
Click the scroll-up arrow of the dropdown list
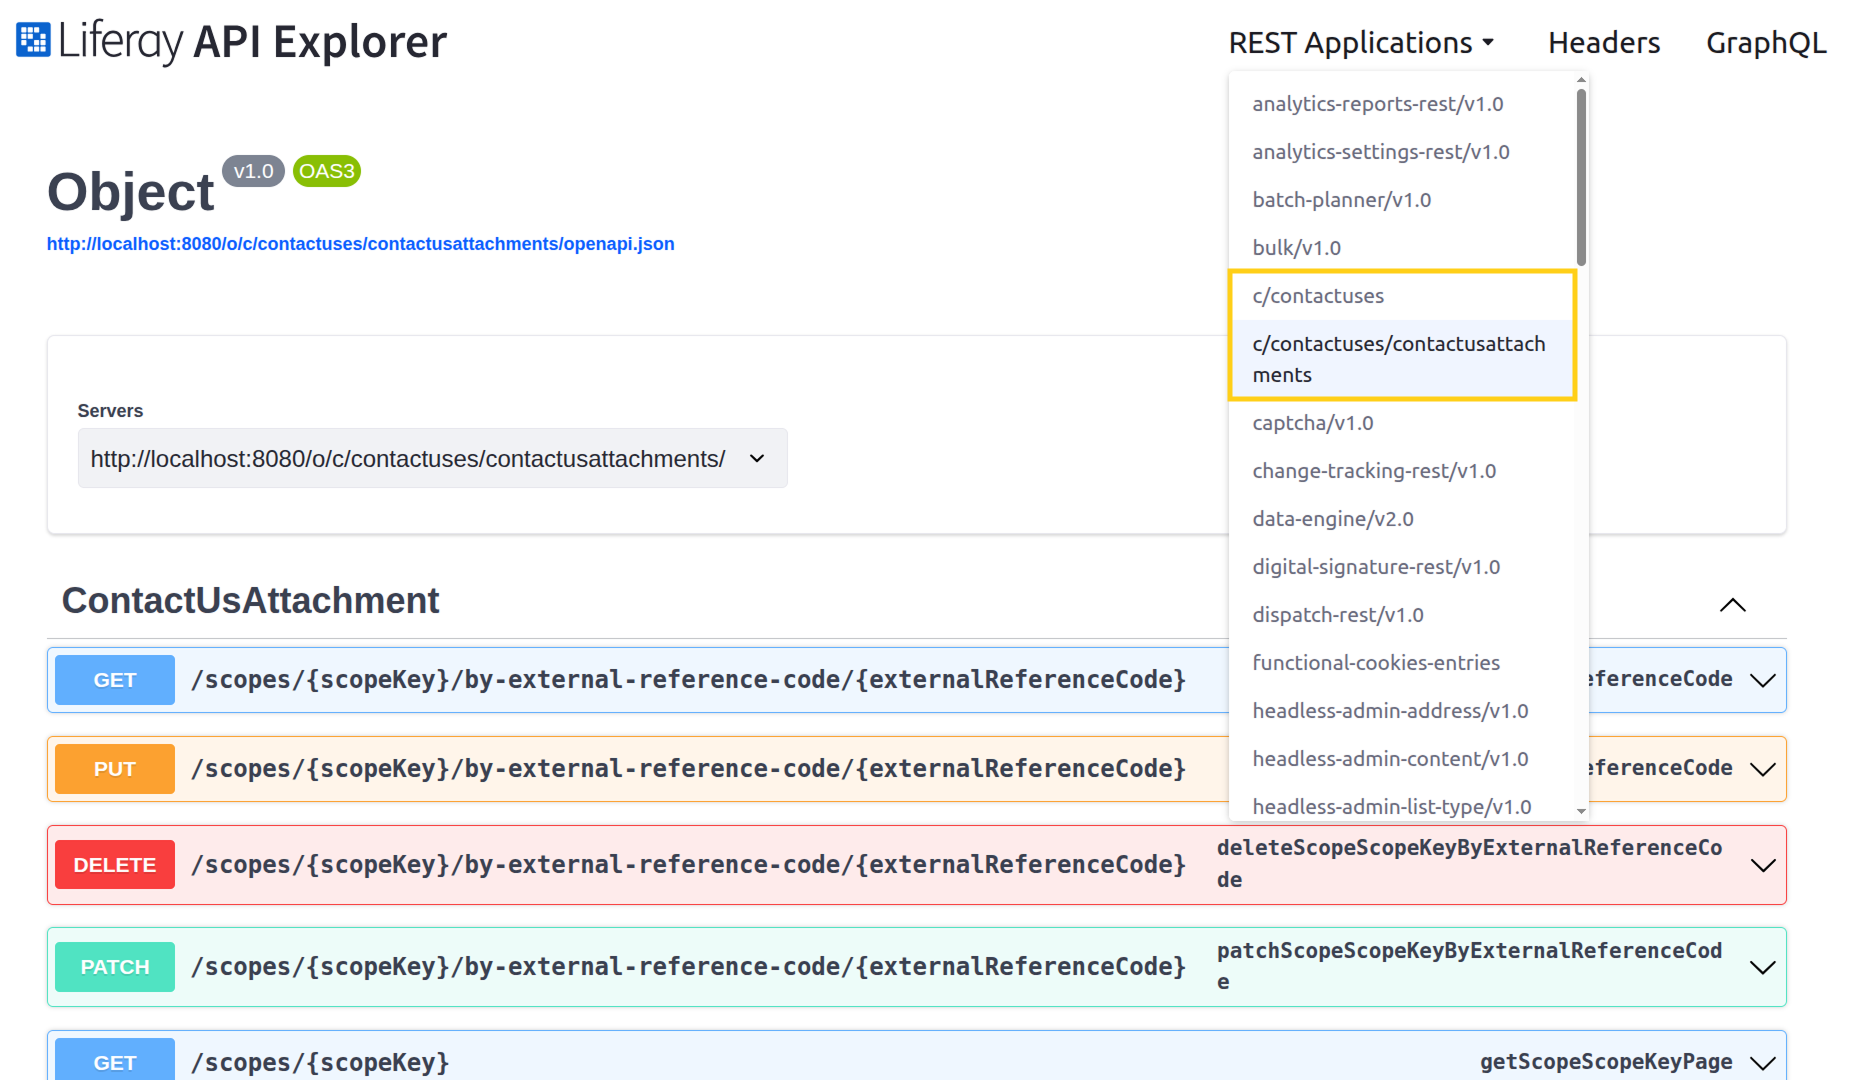point(1581,80)
